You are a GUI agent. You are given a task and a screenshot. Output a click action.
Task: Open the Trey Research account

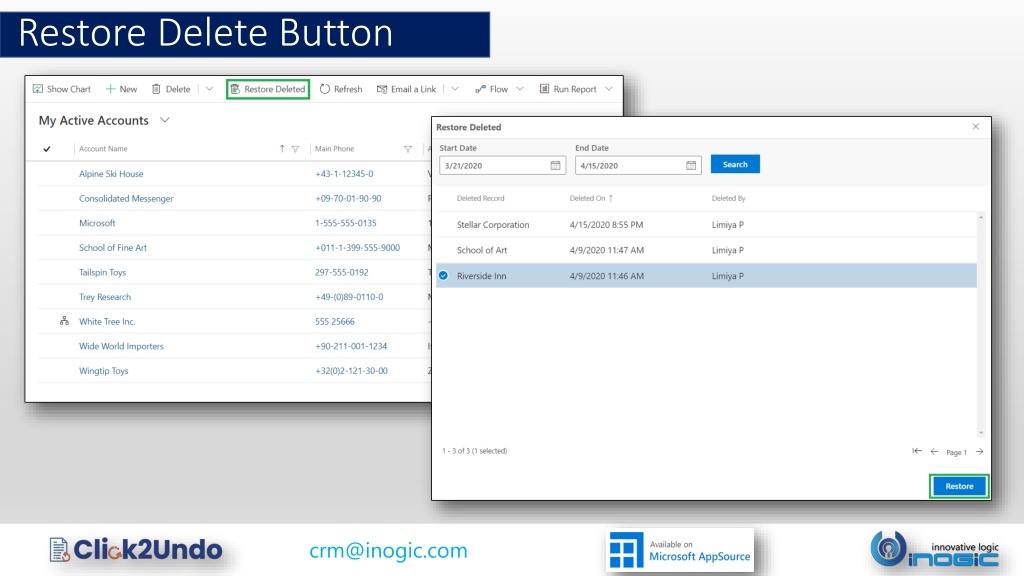(105, 297)
